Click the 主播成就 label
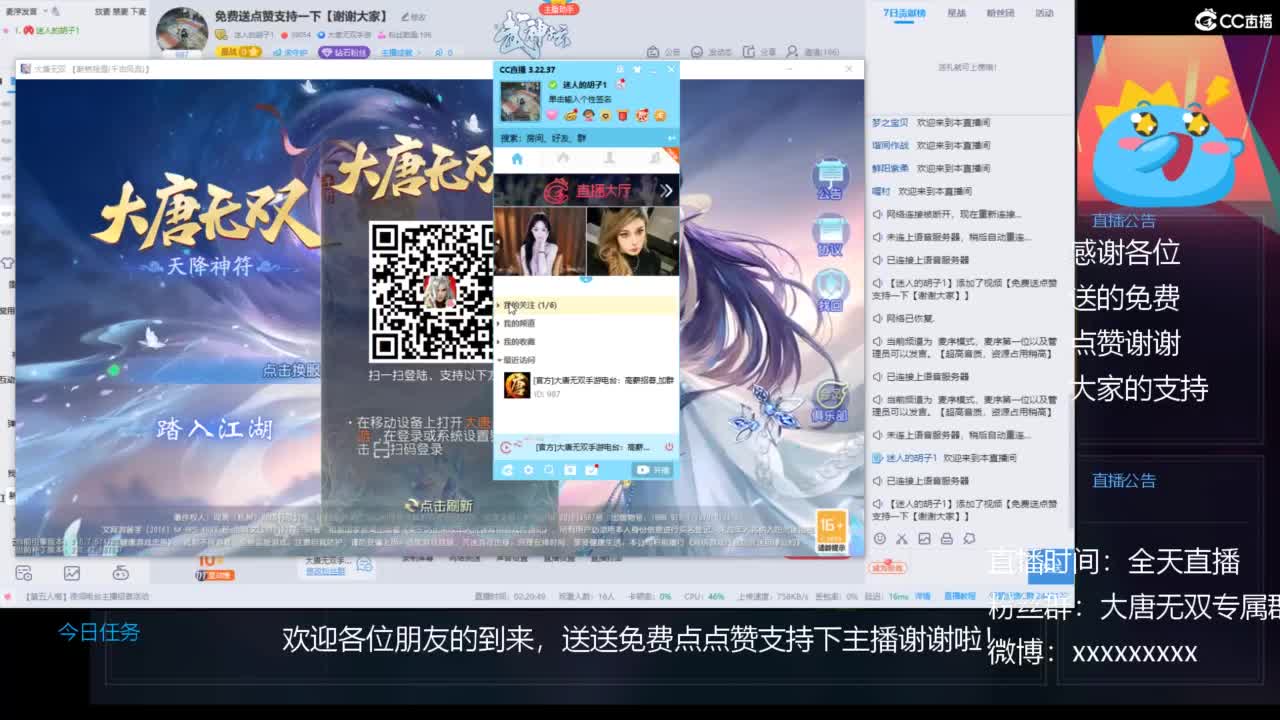1280x720 pixels. tap(397, 52)
